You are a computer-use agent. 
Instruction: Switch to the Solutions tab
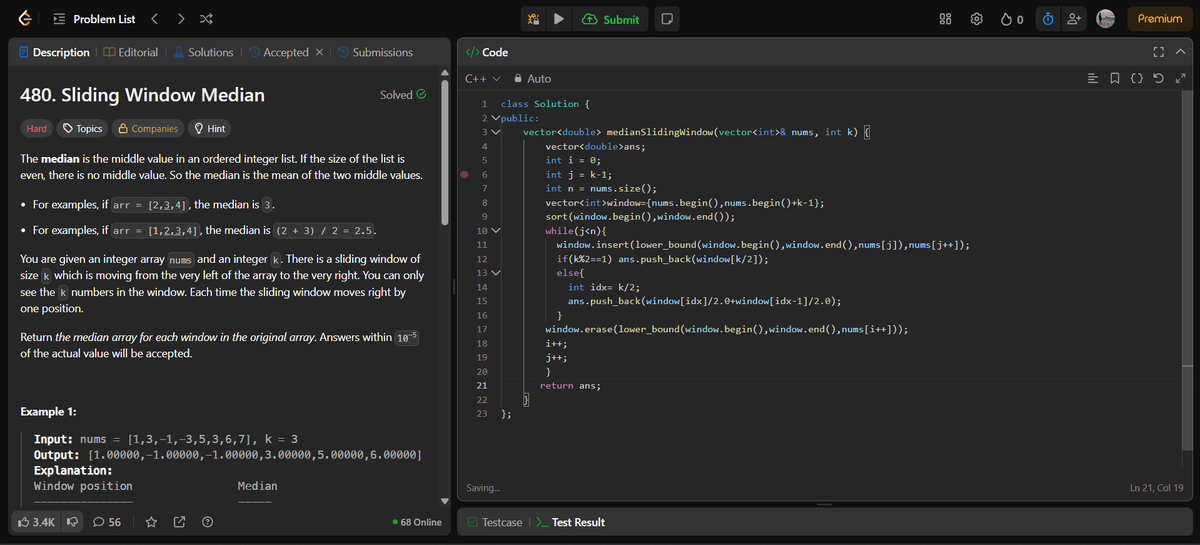[203, 52]
